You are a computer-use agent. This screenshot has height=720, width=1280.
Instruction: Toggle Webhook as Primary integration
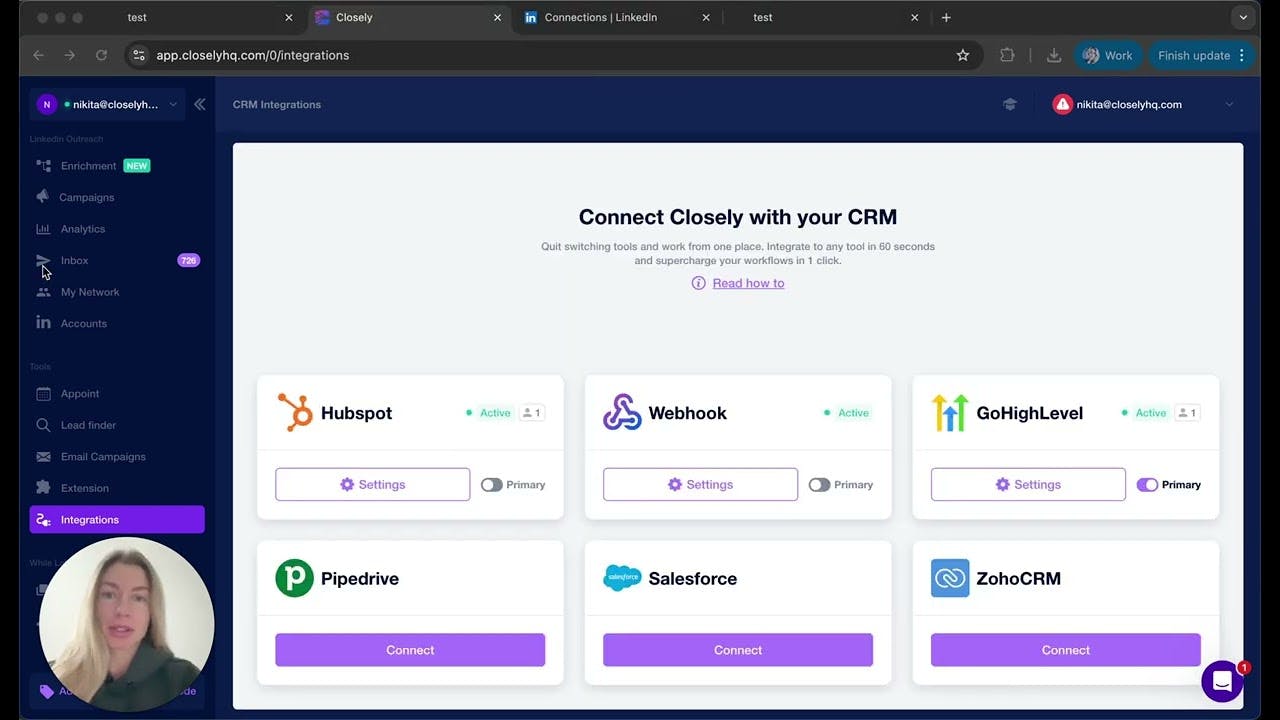[x=819, y=485]
